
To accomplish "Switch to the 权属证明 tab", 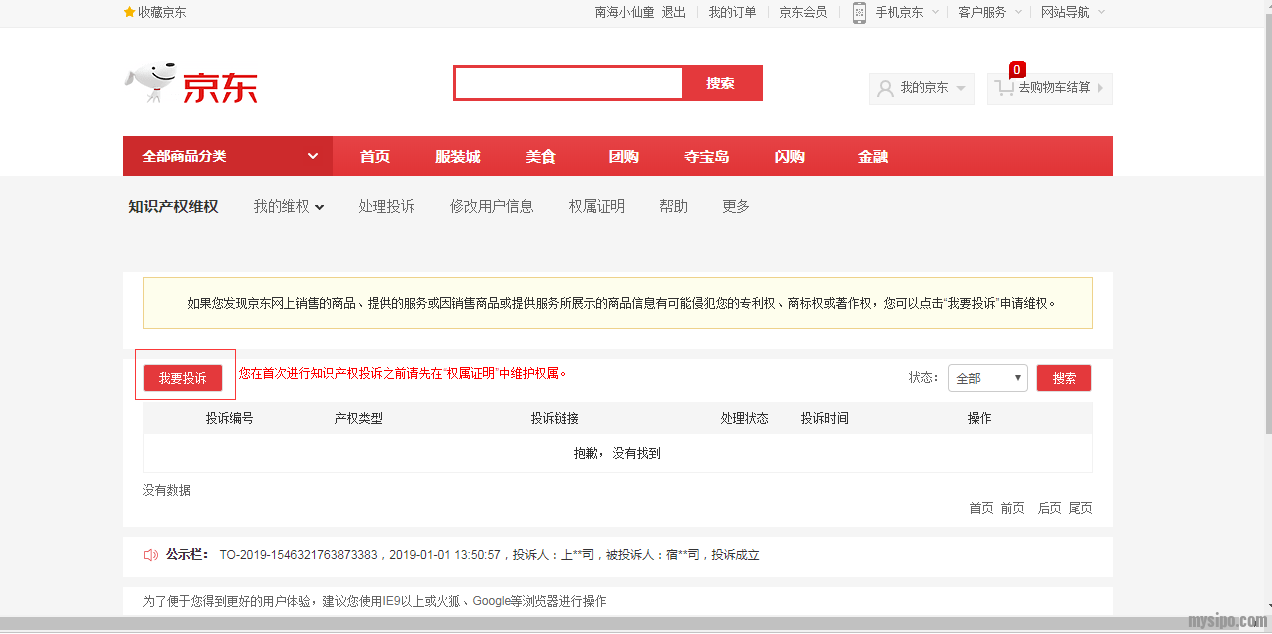I will pos(596,207).
